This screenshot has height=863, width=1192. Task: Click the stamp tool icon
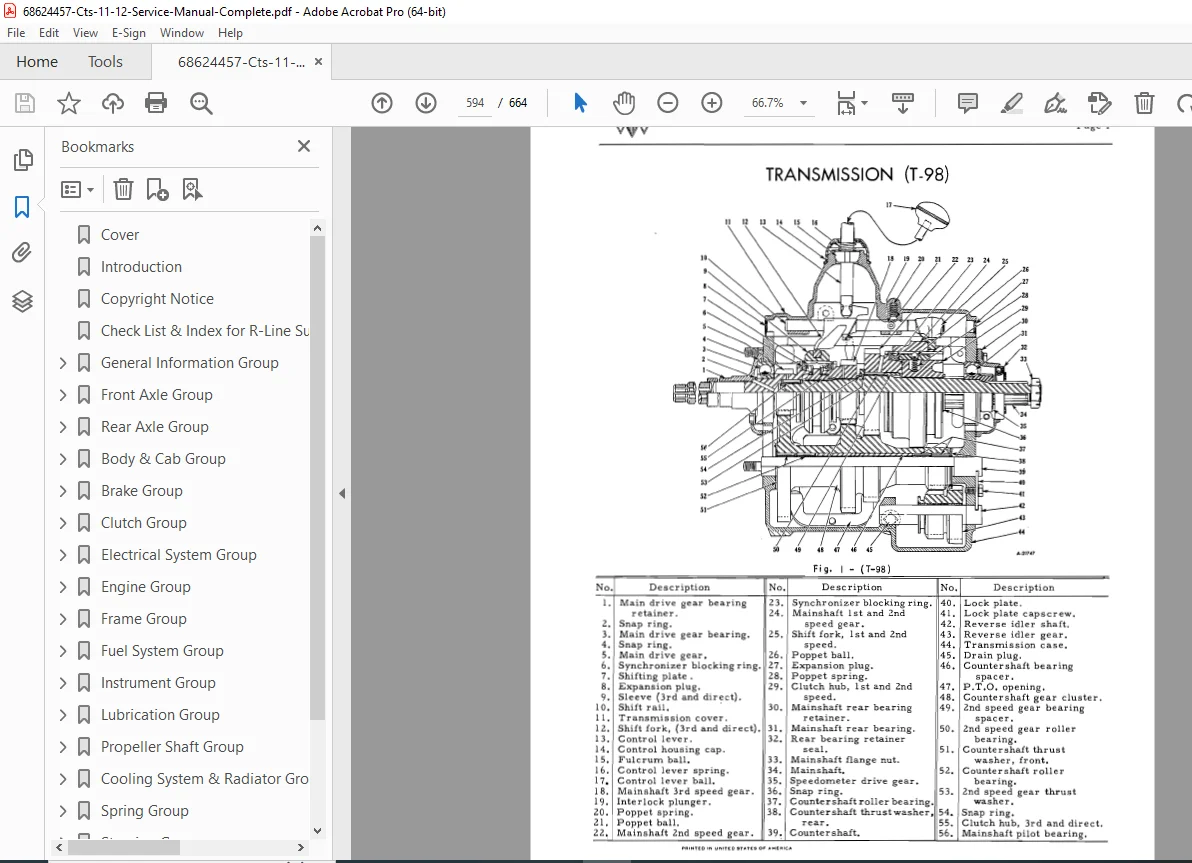click(1099, 103)
